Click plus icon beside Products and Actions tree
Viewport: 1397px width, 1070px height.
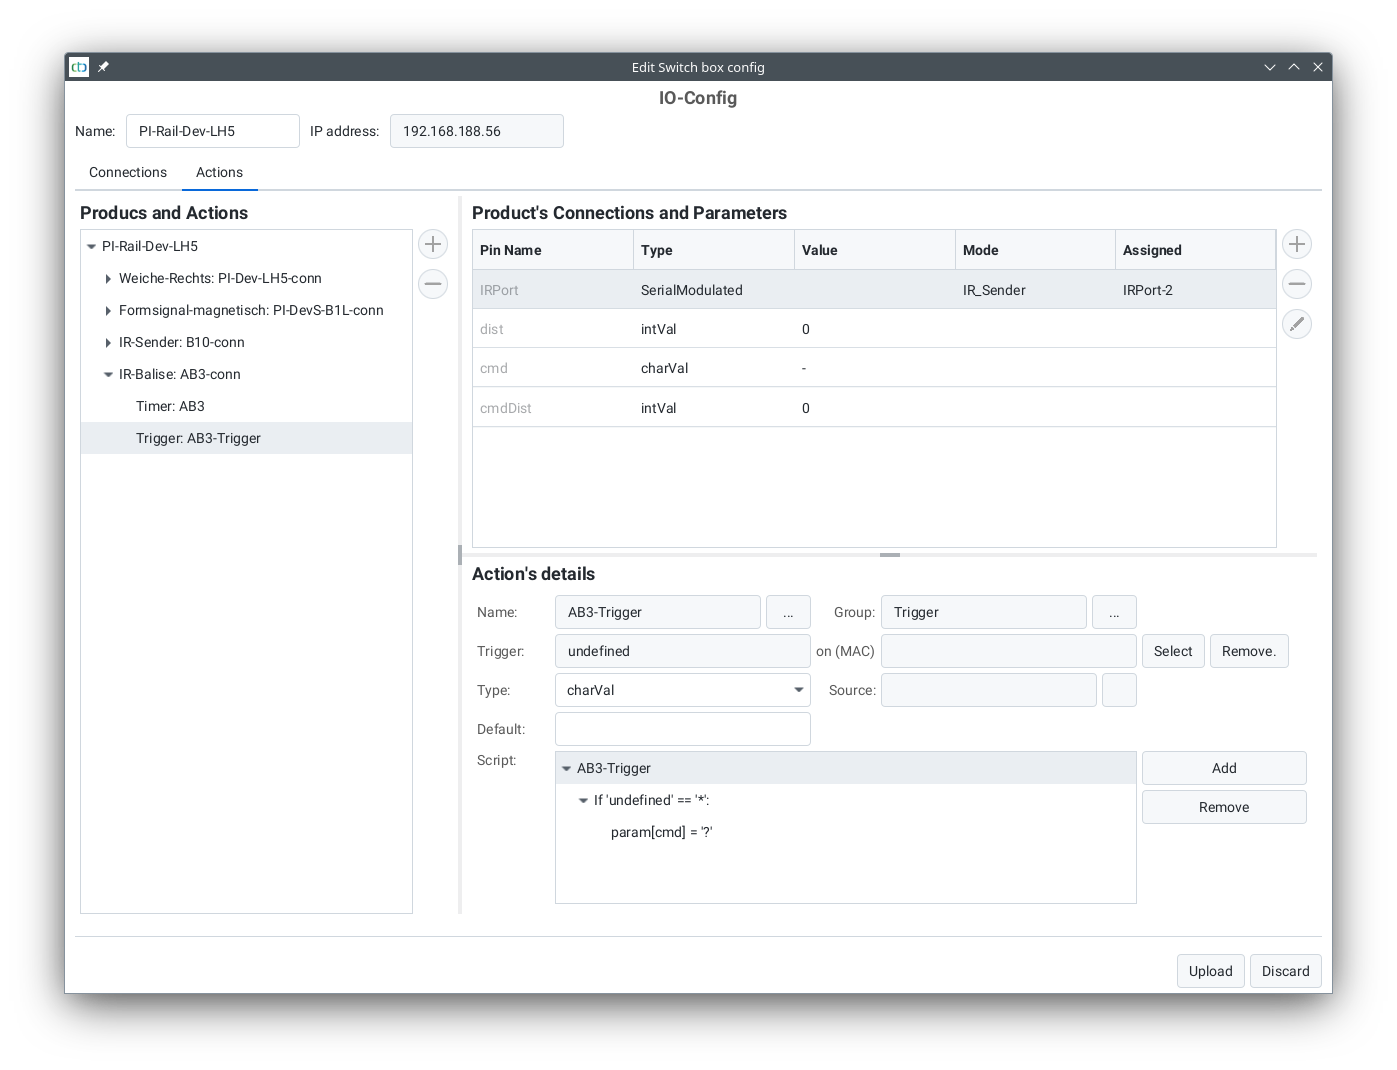point(433,244)
